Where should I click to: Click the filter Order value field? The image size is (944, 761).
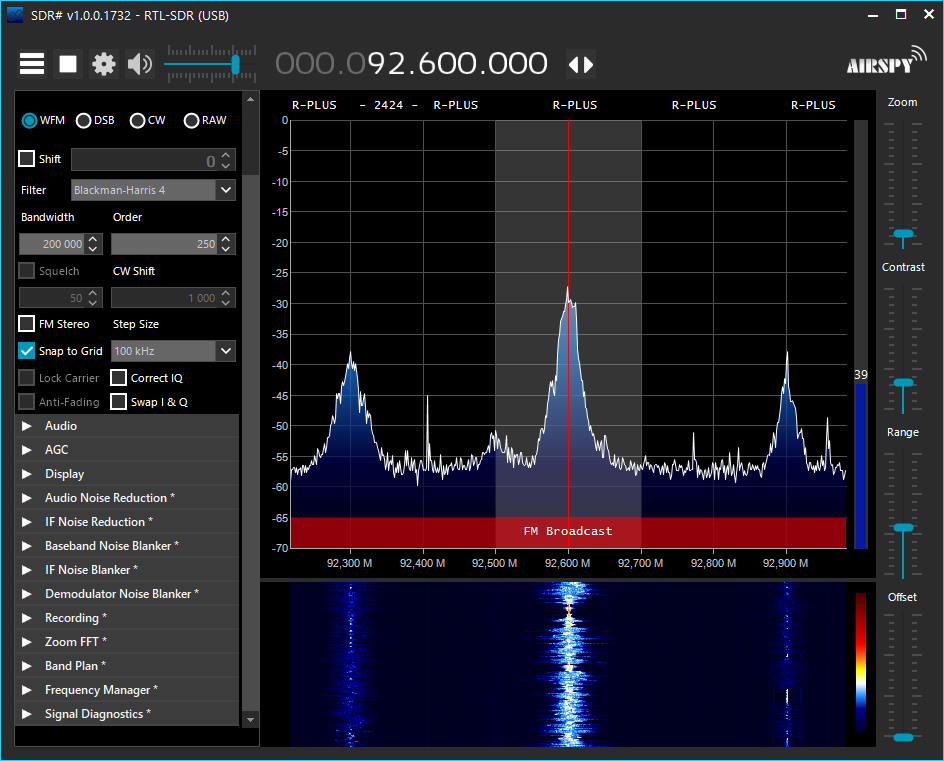pyautogui.click(x=164, y=244)
